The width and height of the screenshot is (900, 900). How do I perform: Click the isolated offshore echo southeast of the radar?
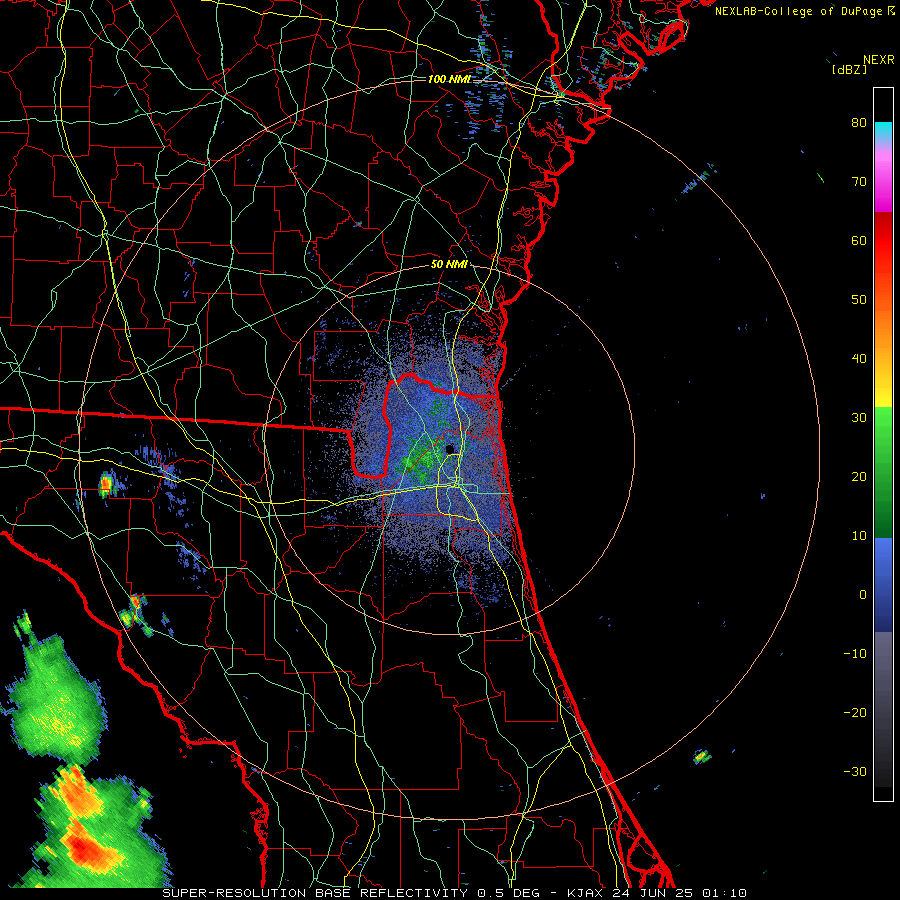click(701, 757)
